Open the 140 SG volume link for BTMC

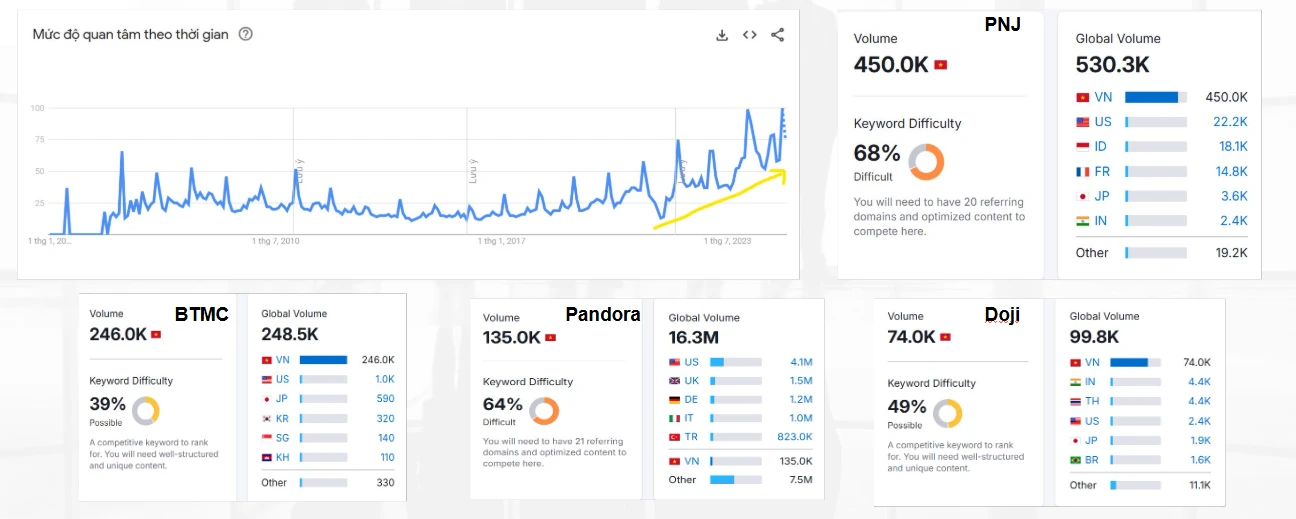pos(385,438)
